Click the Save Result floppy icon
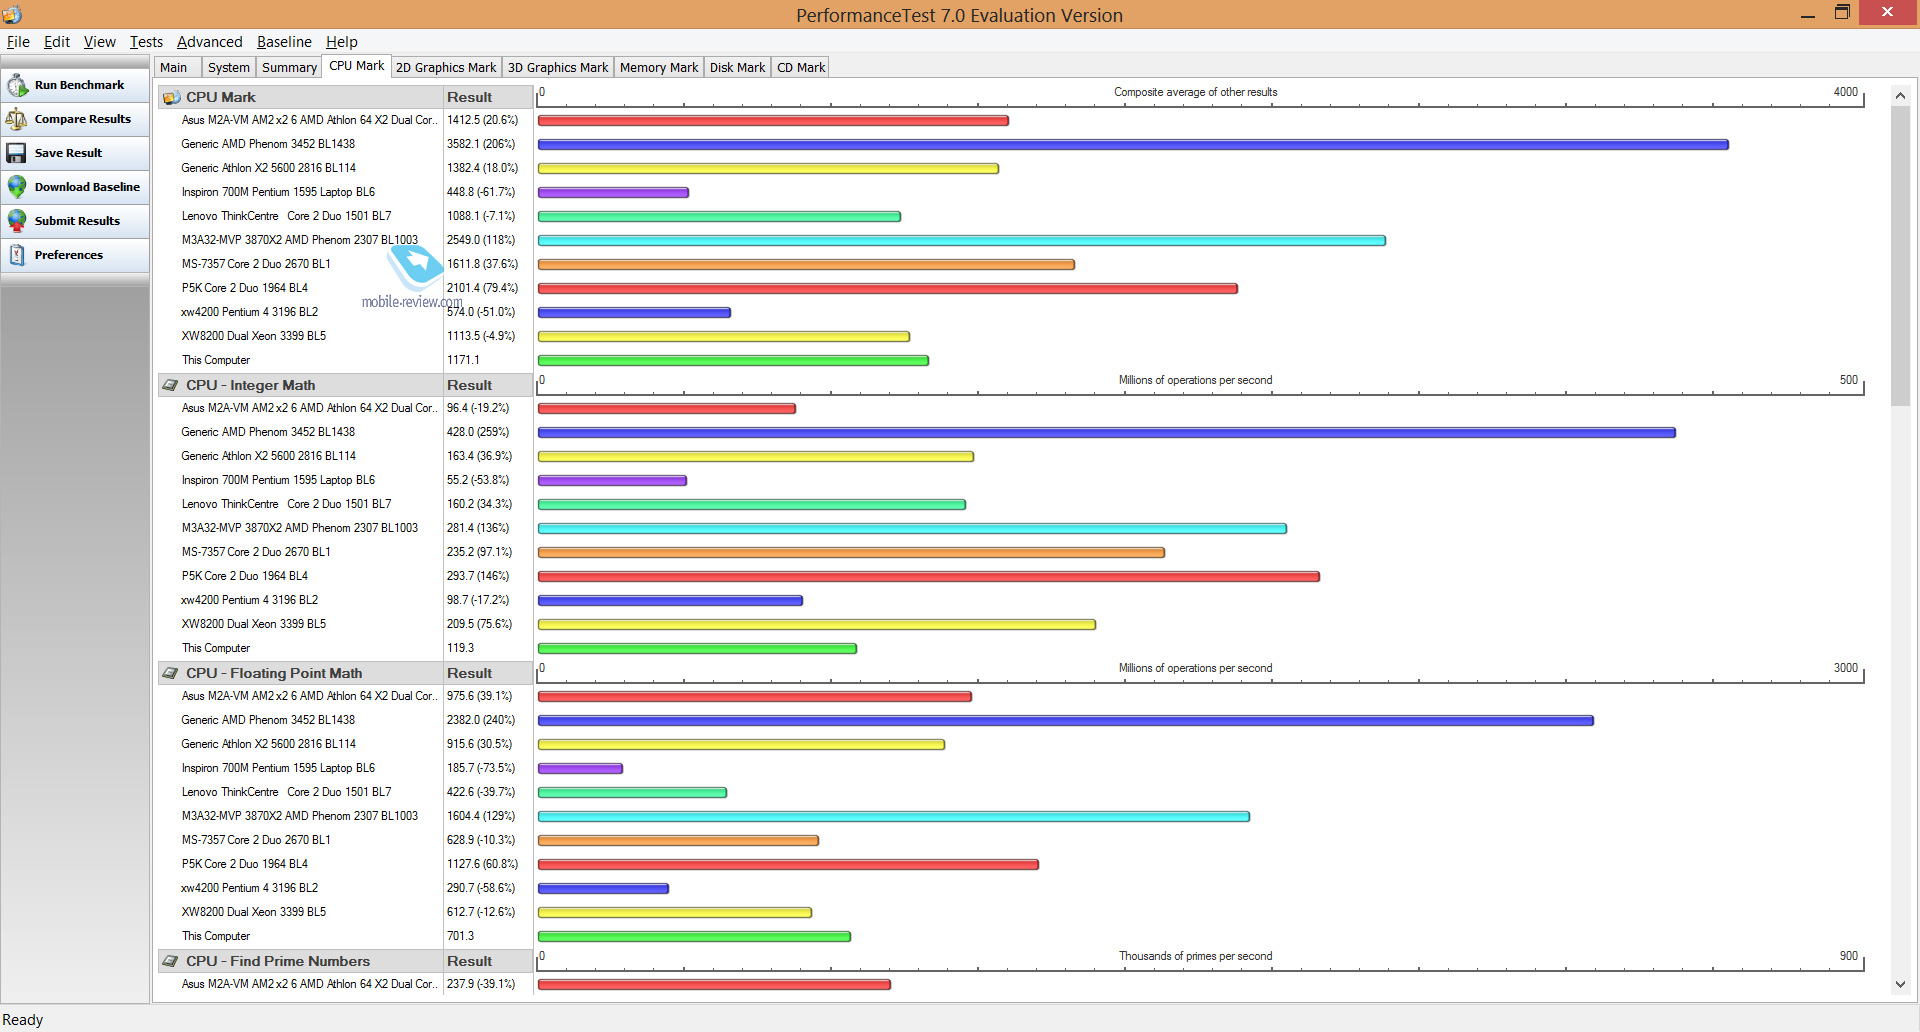Screen dimensions: 1920x1032 (17, 153)
